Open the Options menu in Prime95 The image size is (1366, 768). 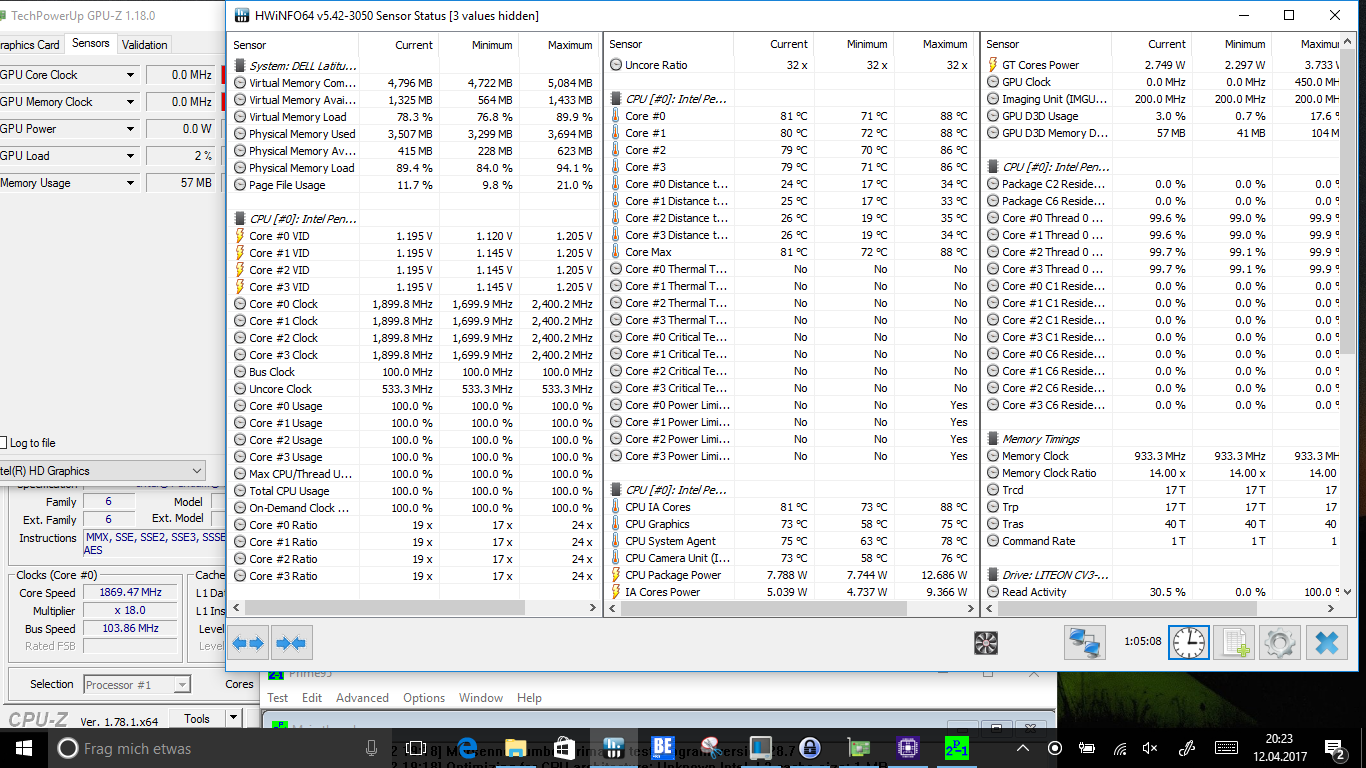click(424, 698)
